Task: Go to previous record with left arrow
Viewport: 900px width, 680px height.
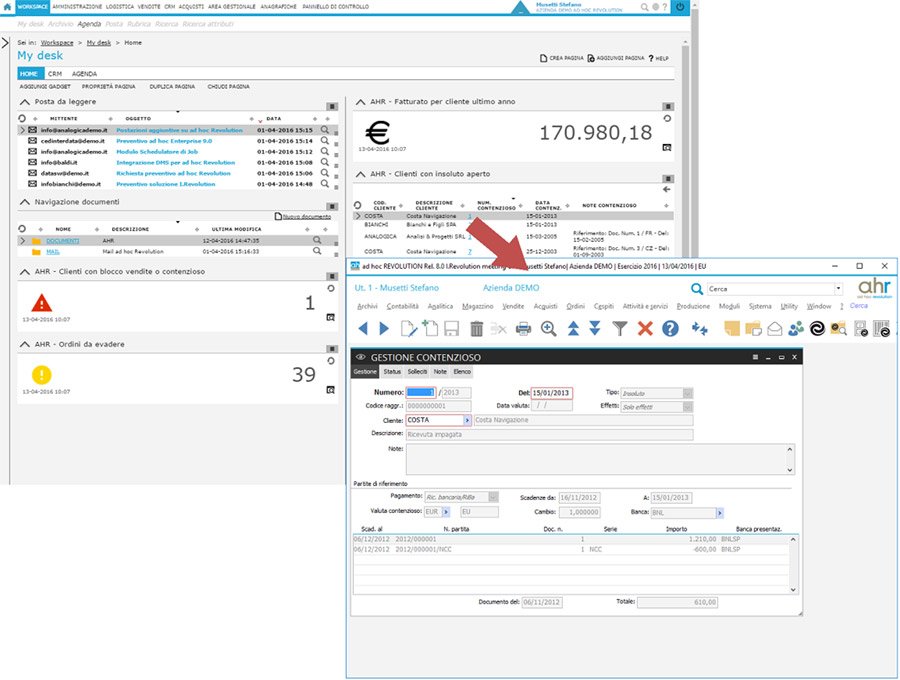Action: coord(363,329)
